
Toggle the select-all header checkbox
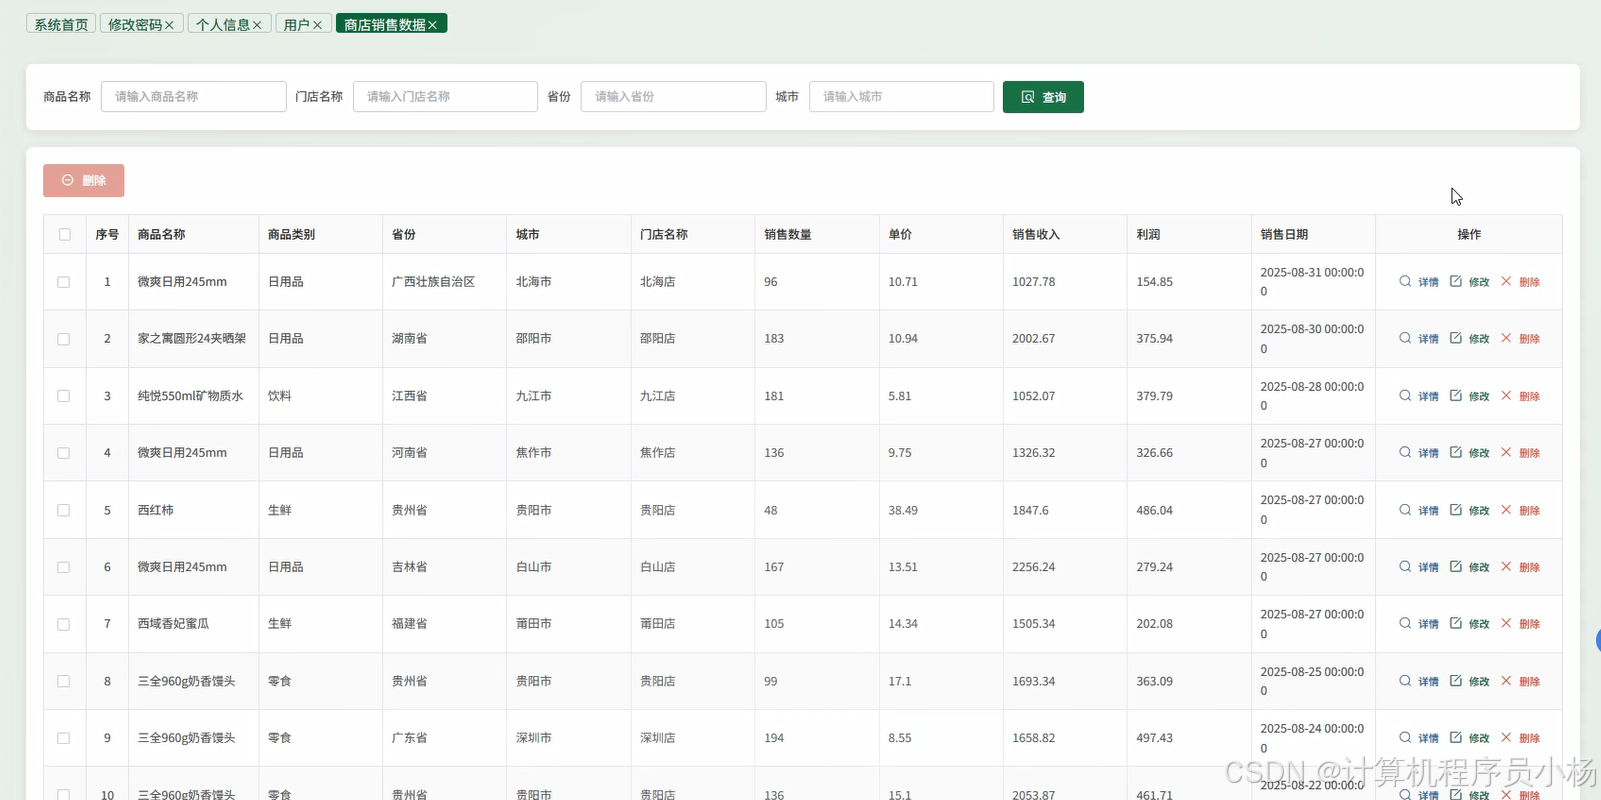(x=65, y=234)
